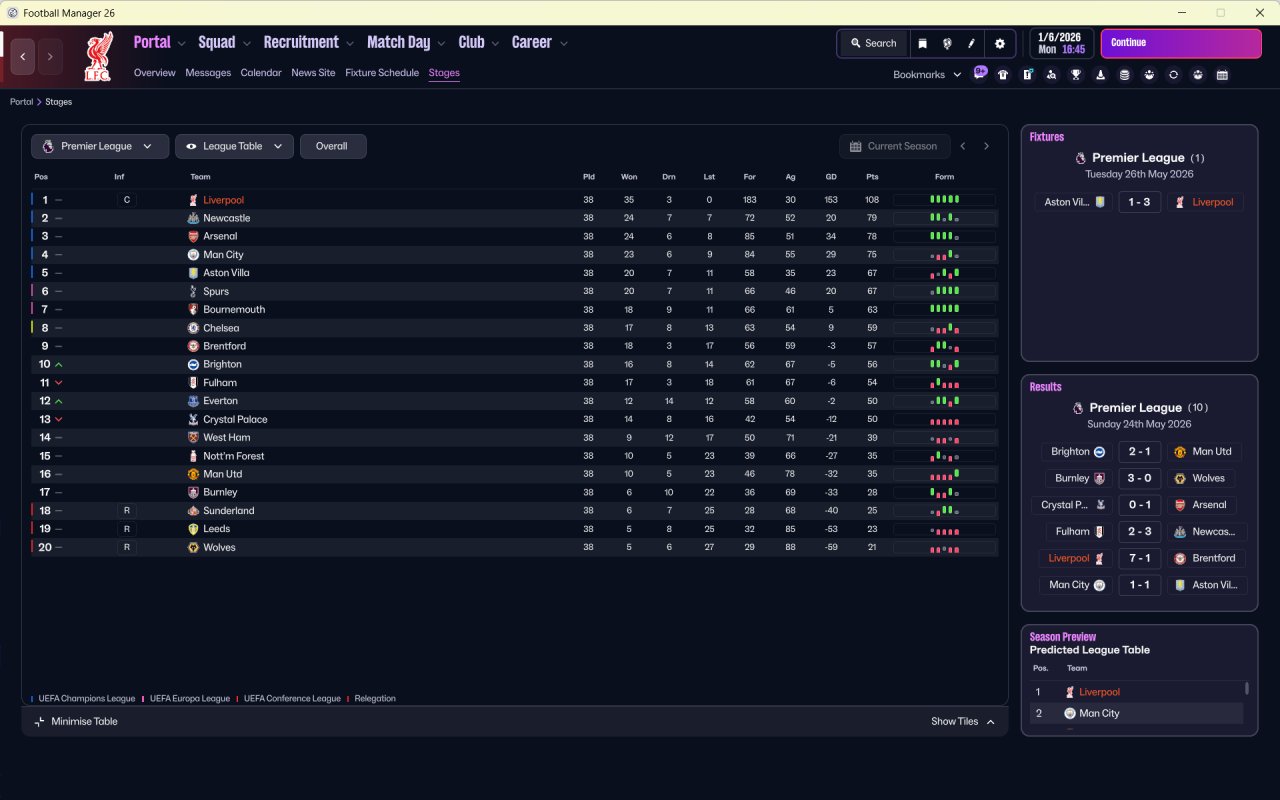
Task: Open the training cone icon shortcut
Action: pyautogui.click(x=1100, y=75)
